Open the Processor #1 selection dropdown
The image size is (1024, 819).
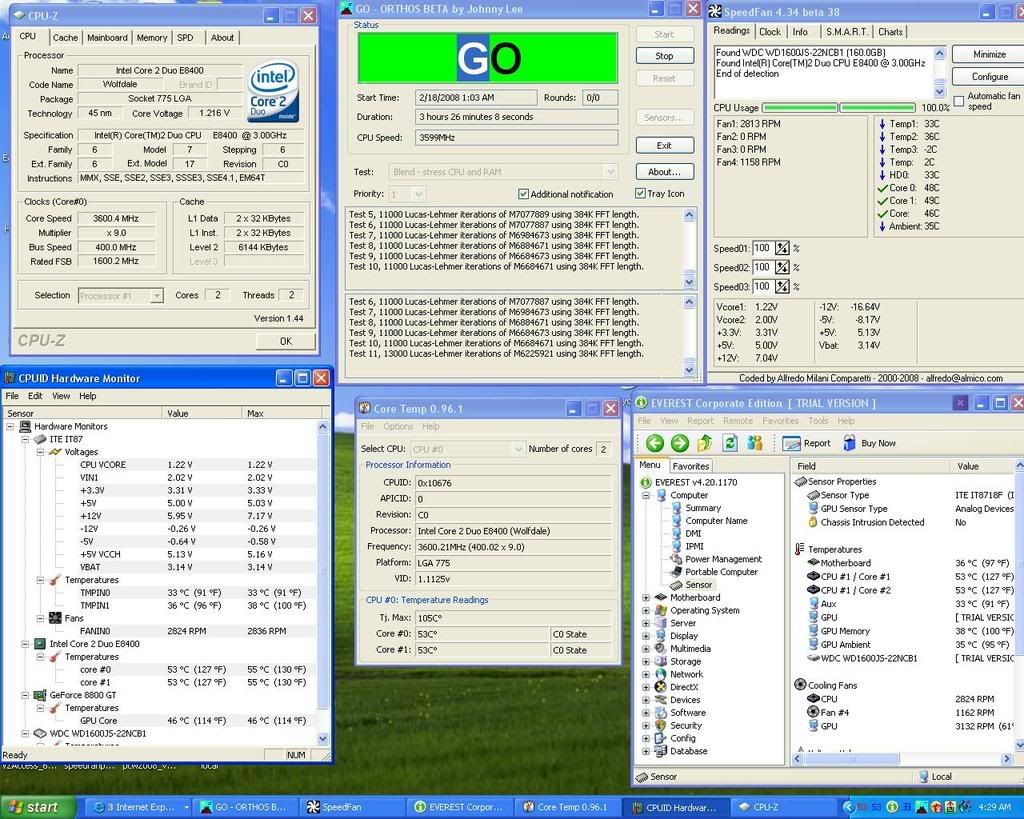(x=156, y=296)
